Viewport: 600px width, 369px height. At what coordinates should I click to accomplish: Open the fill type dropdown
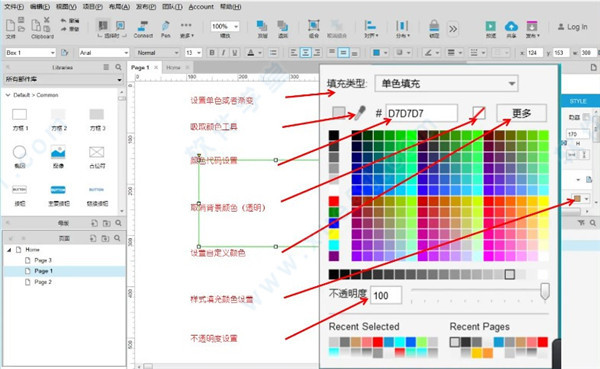click(446, 83)
